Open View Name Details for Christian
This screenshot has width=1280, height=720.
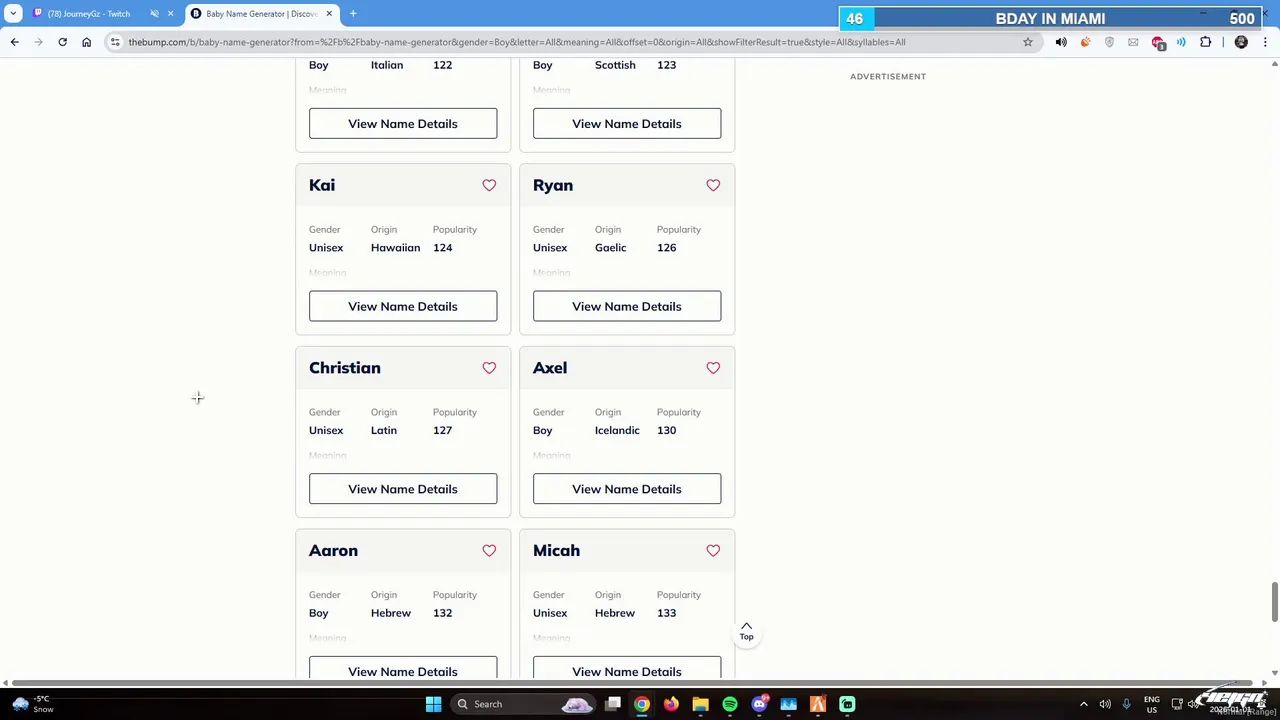point(403,489)
